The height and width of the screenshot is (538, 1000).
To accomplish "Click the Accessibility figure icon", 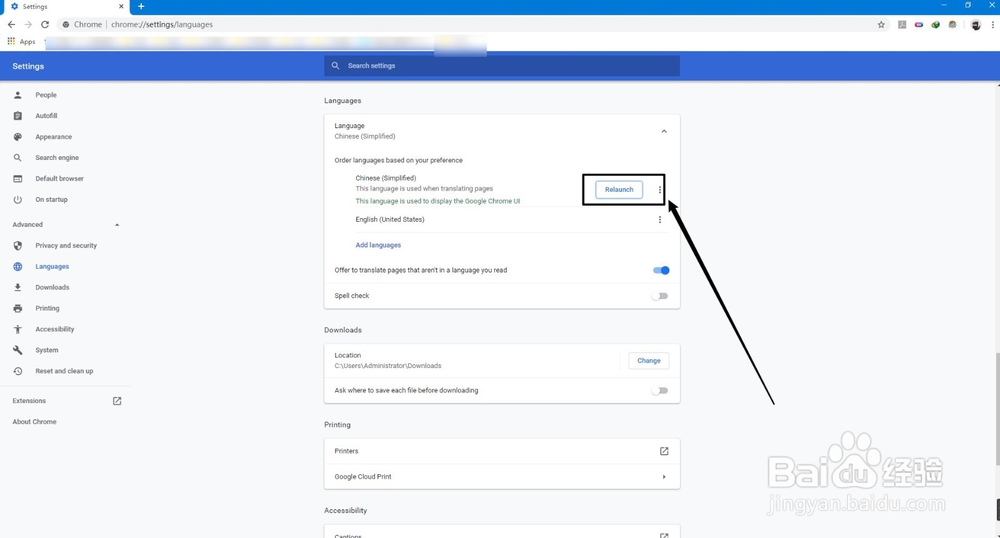I will click(18, 330).
